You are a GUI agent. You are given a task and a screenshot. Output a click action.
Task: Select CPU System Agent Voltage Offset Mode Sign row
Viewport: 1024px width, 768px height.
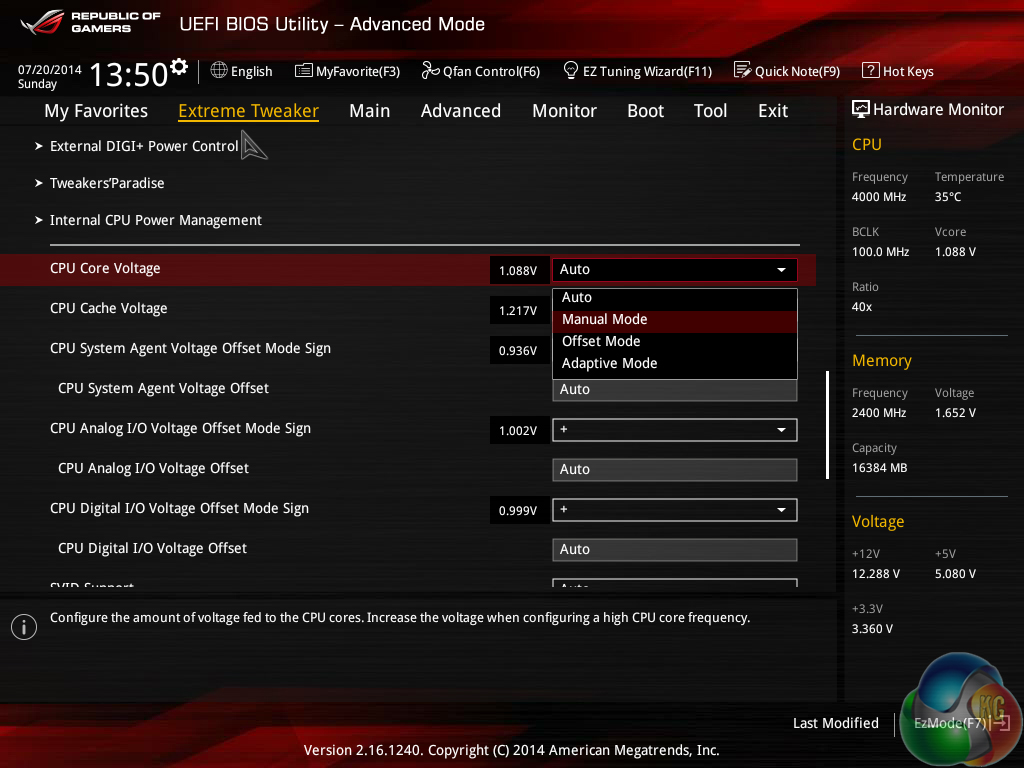190,349
